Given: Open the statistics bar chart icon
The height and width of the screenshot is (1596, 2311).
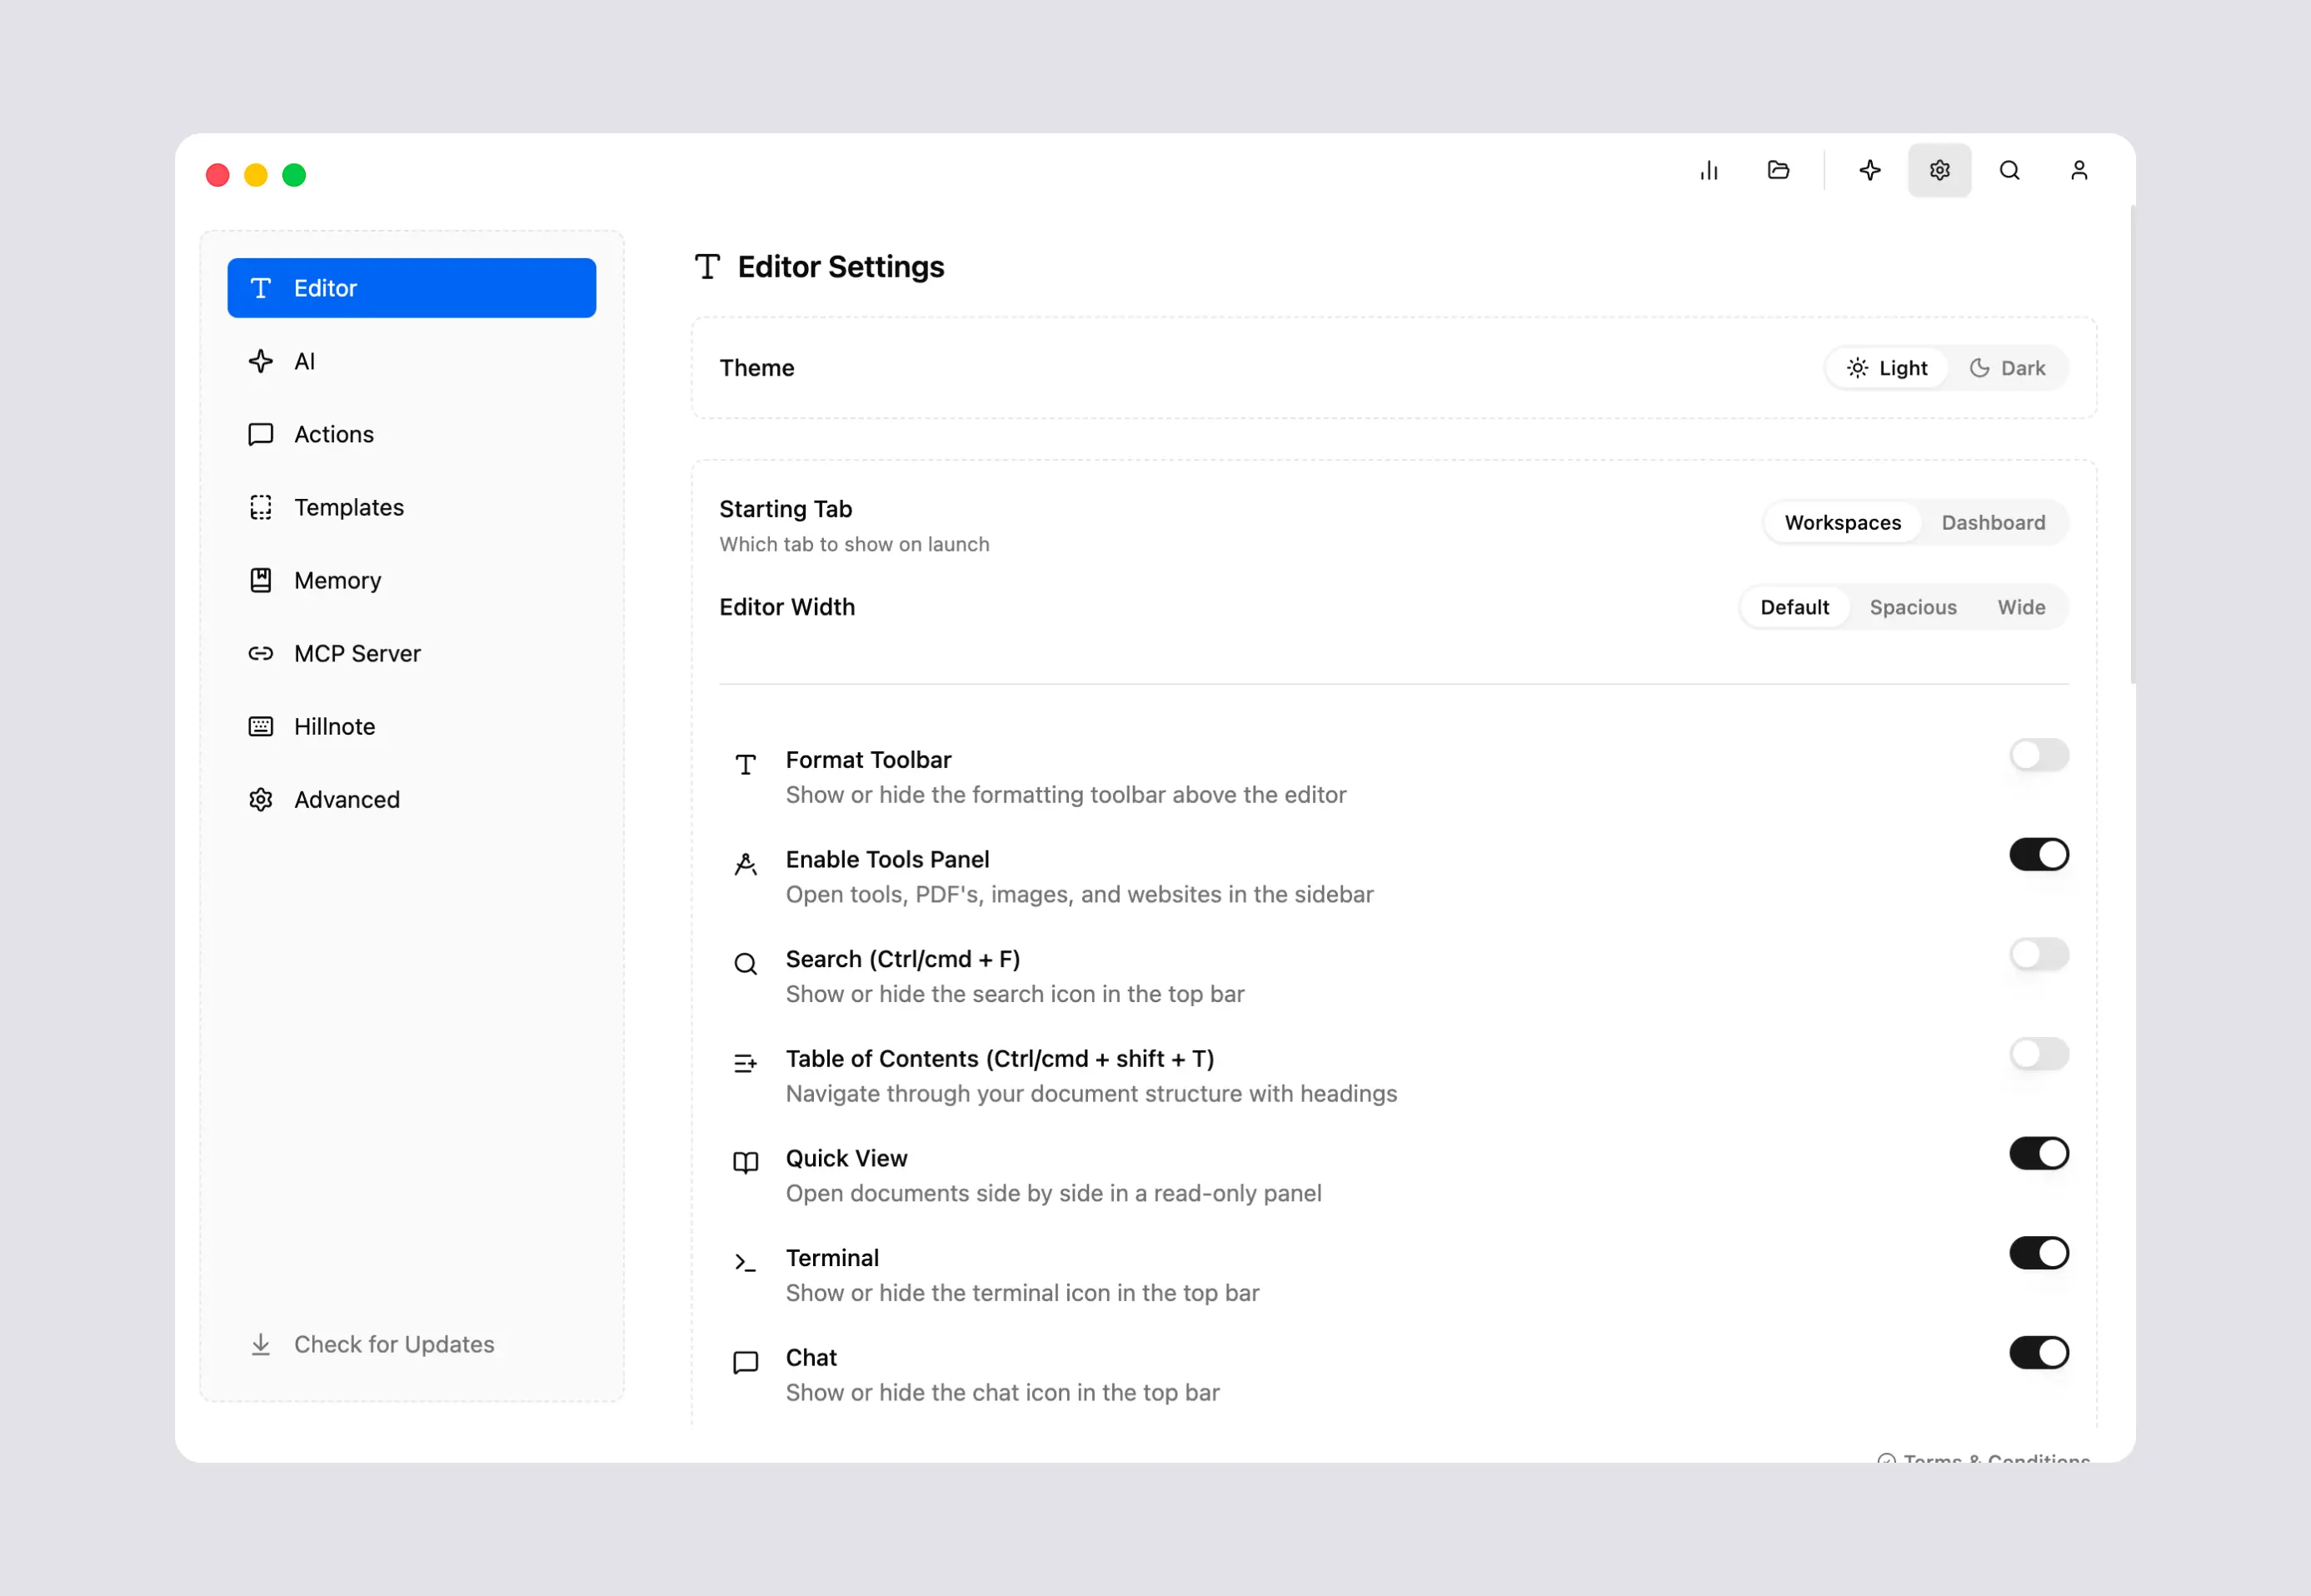Looking at the screenshot, I should 1709,171.
